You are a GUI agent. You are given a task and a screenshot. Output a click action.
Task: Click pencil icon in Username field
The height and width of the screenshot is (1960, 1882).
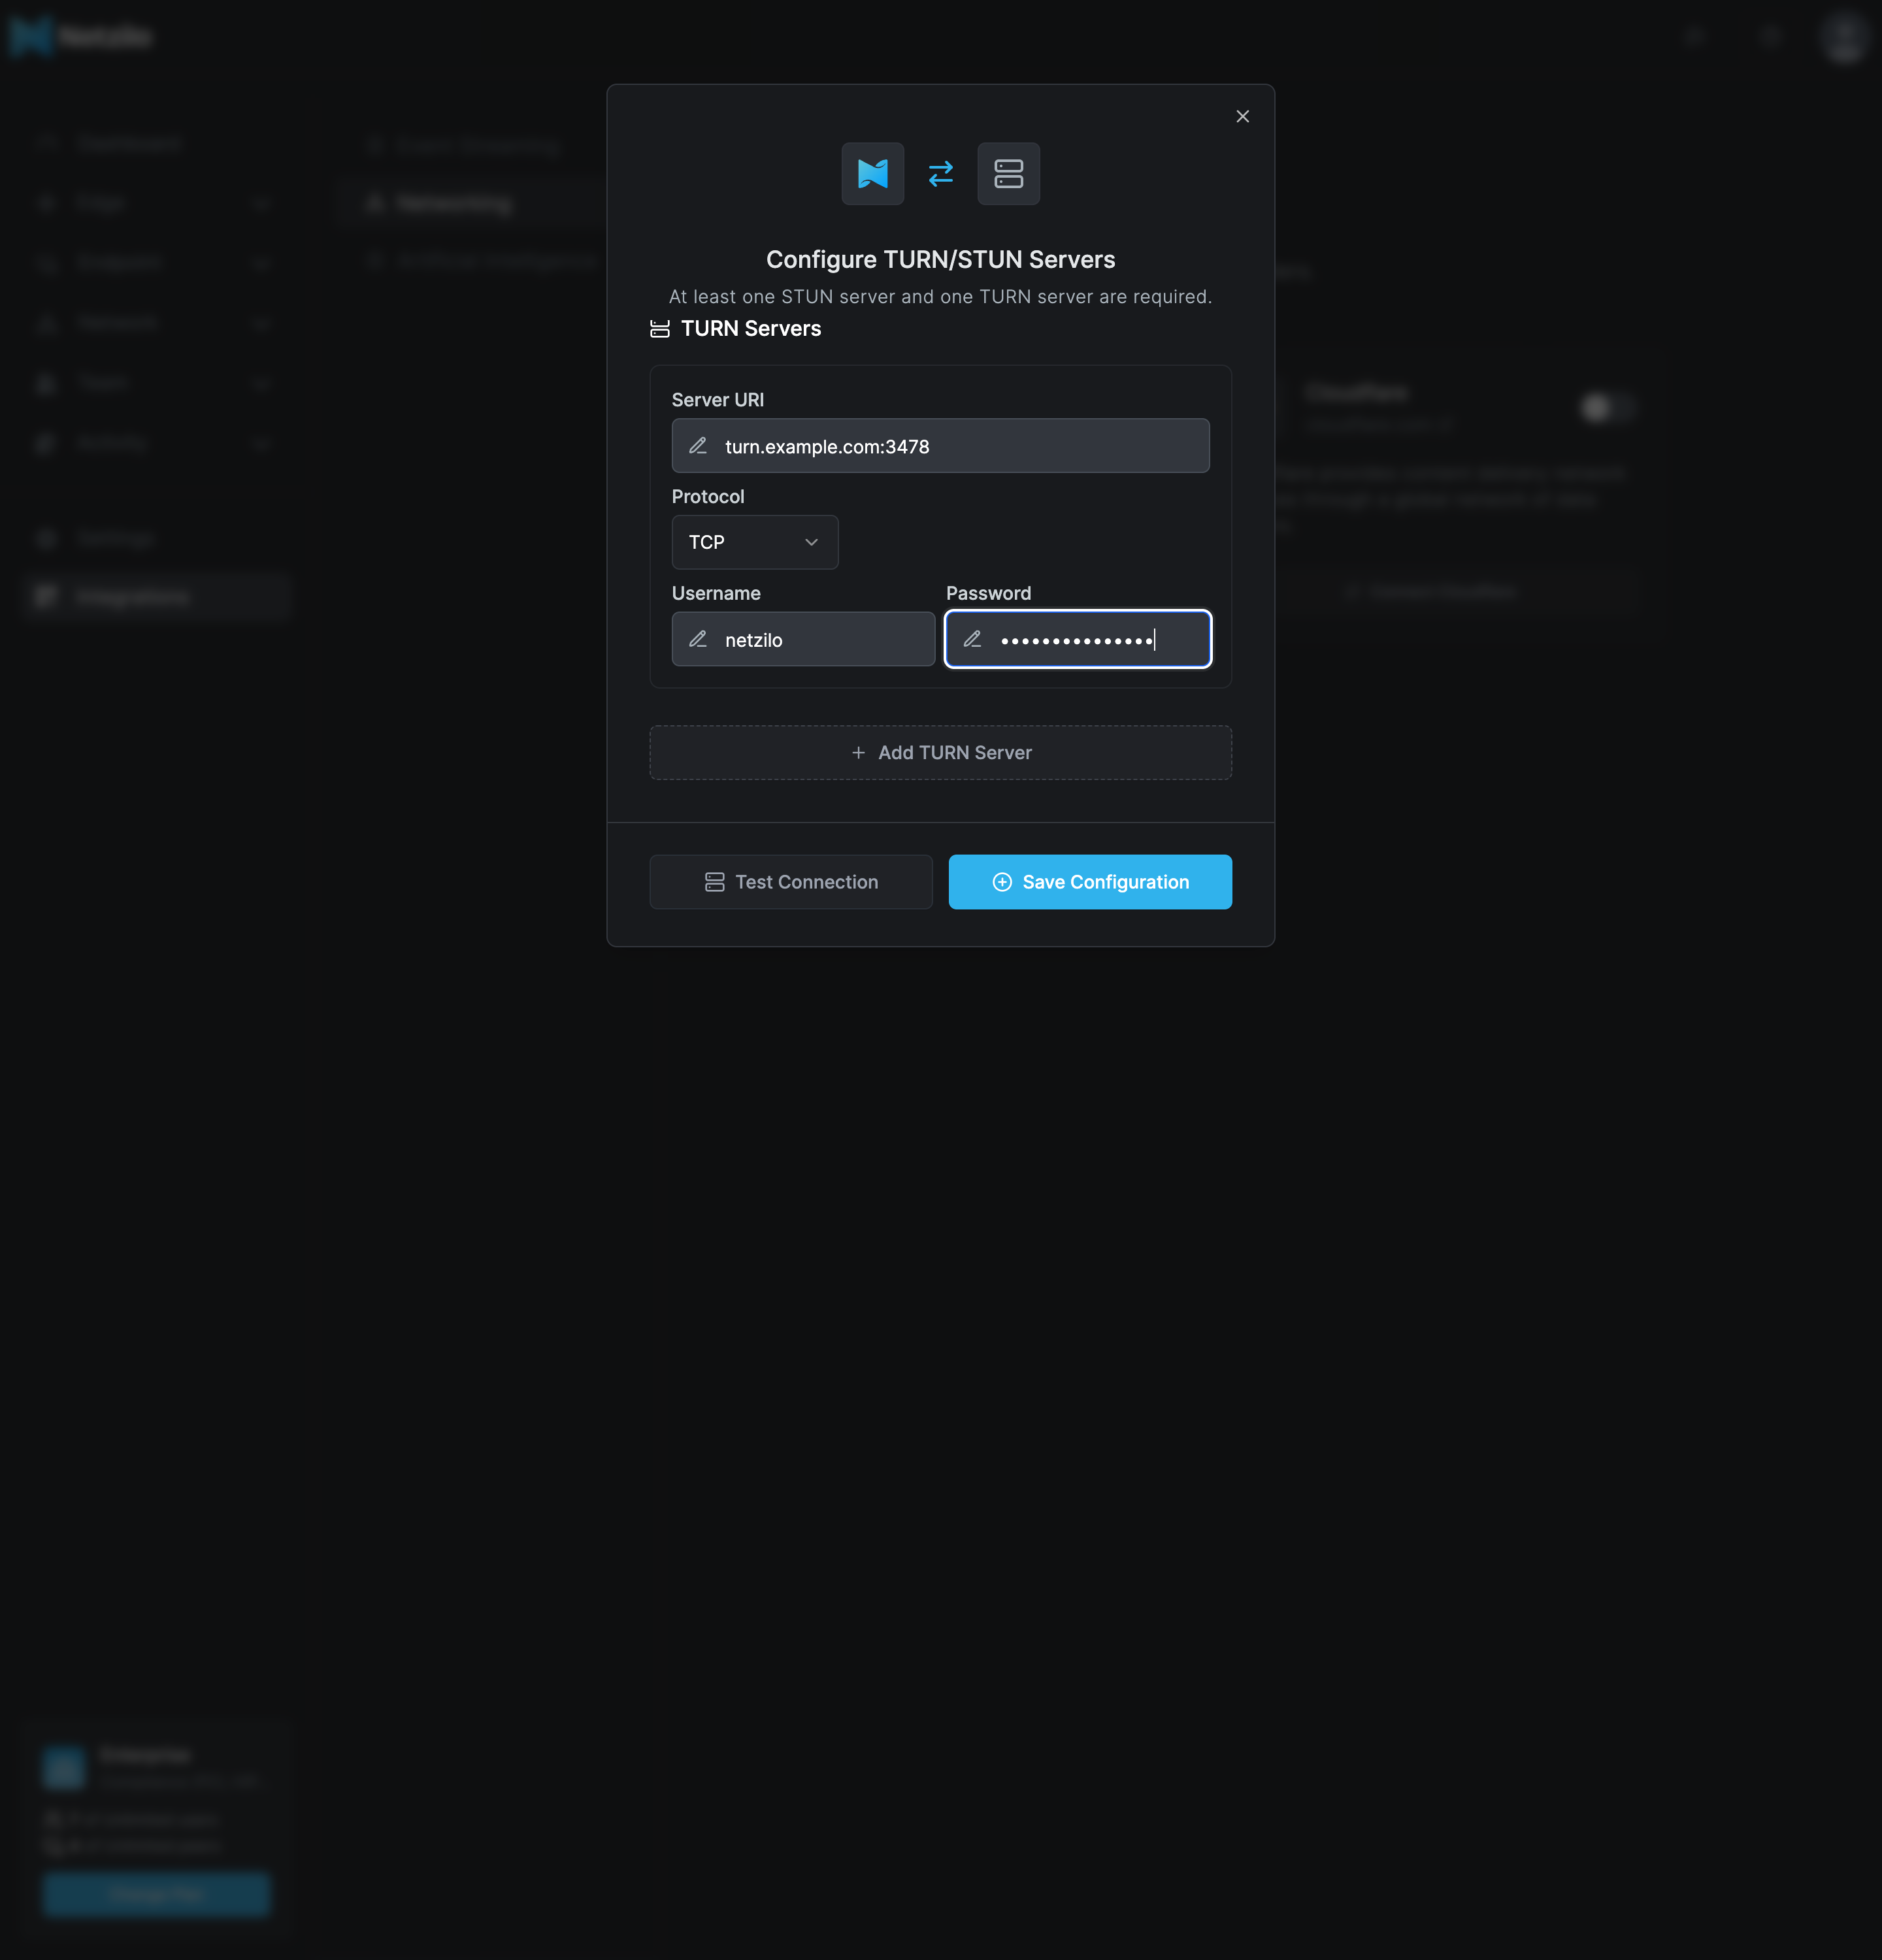pyautogui.click(x=698, y=639)
